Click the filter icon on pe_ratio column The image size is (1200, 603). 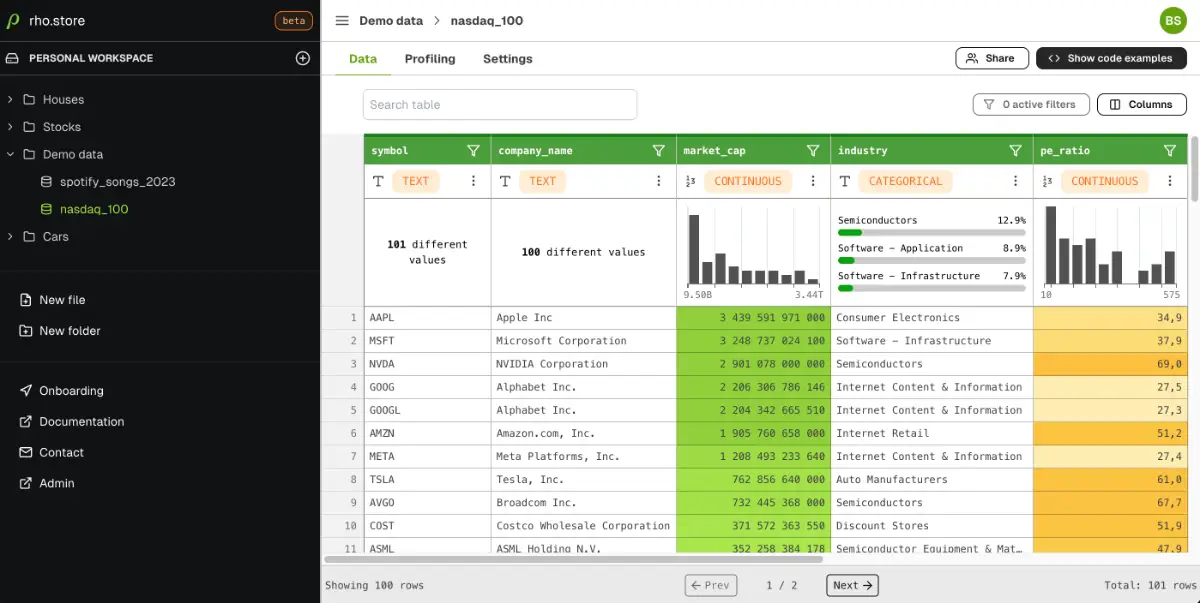pos(1170,151)
